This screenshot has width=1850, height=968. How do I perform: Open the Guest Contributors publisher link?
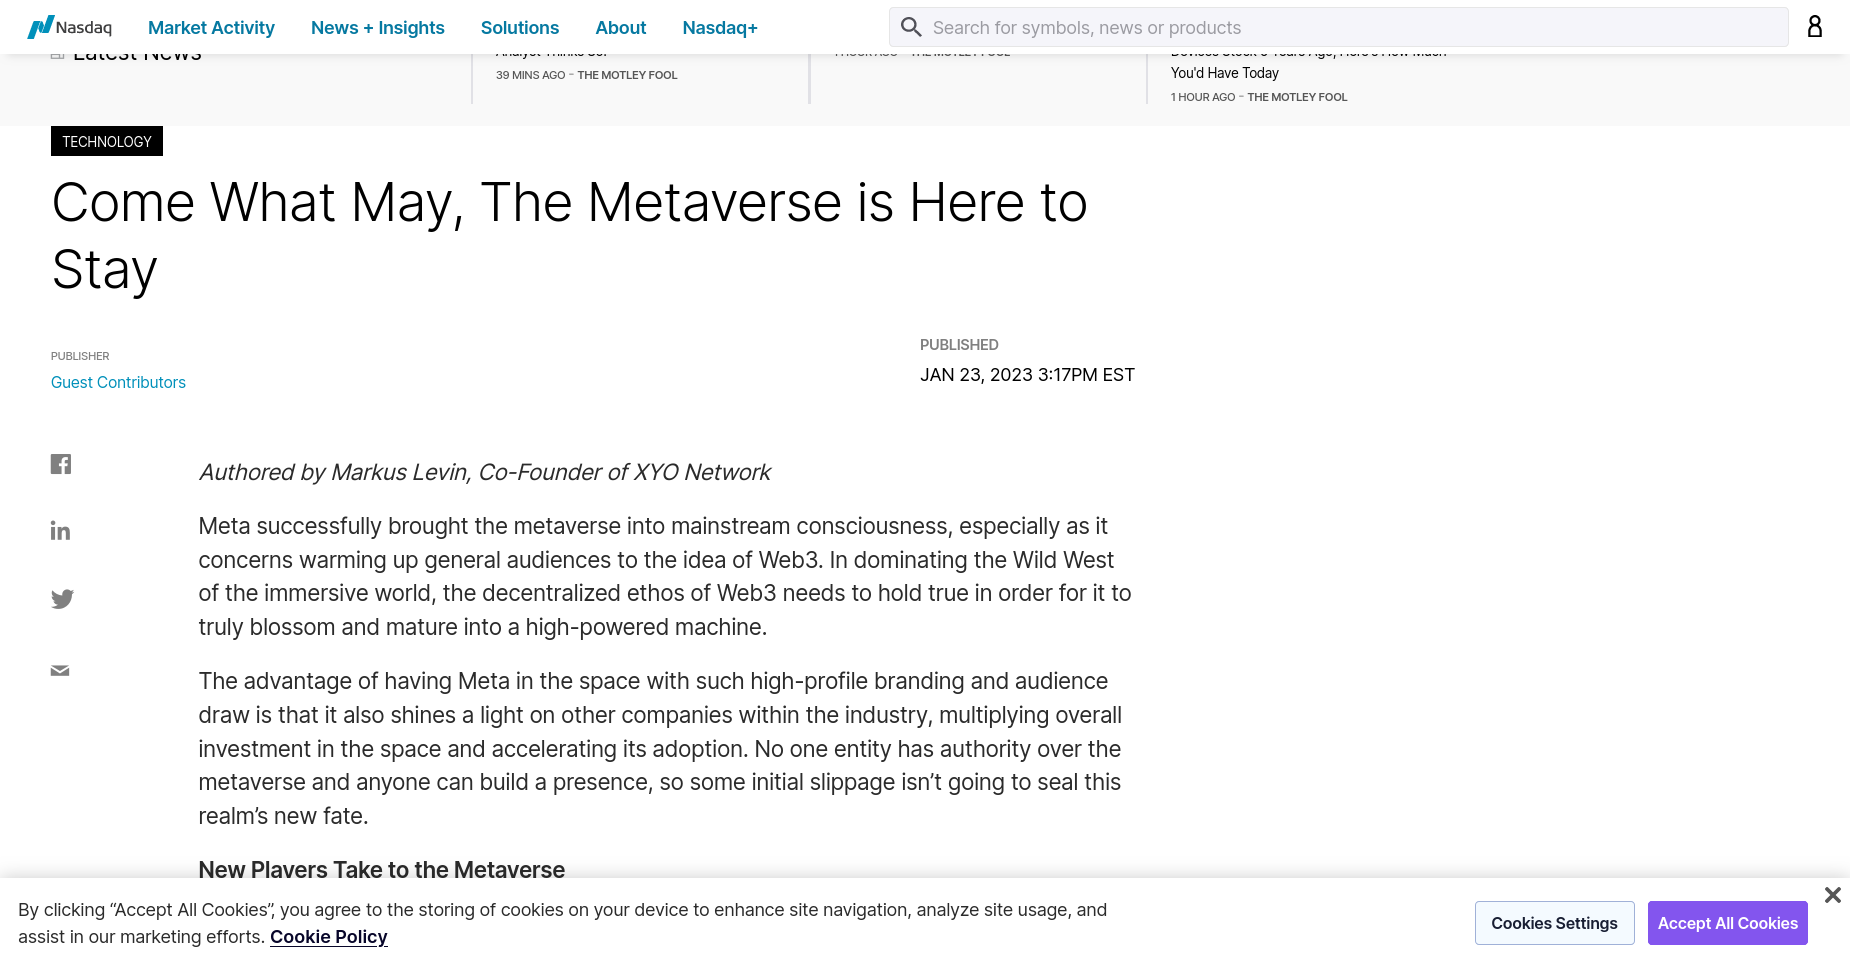pos(118,382)
